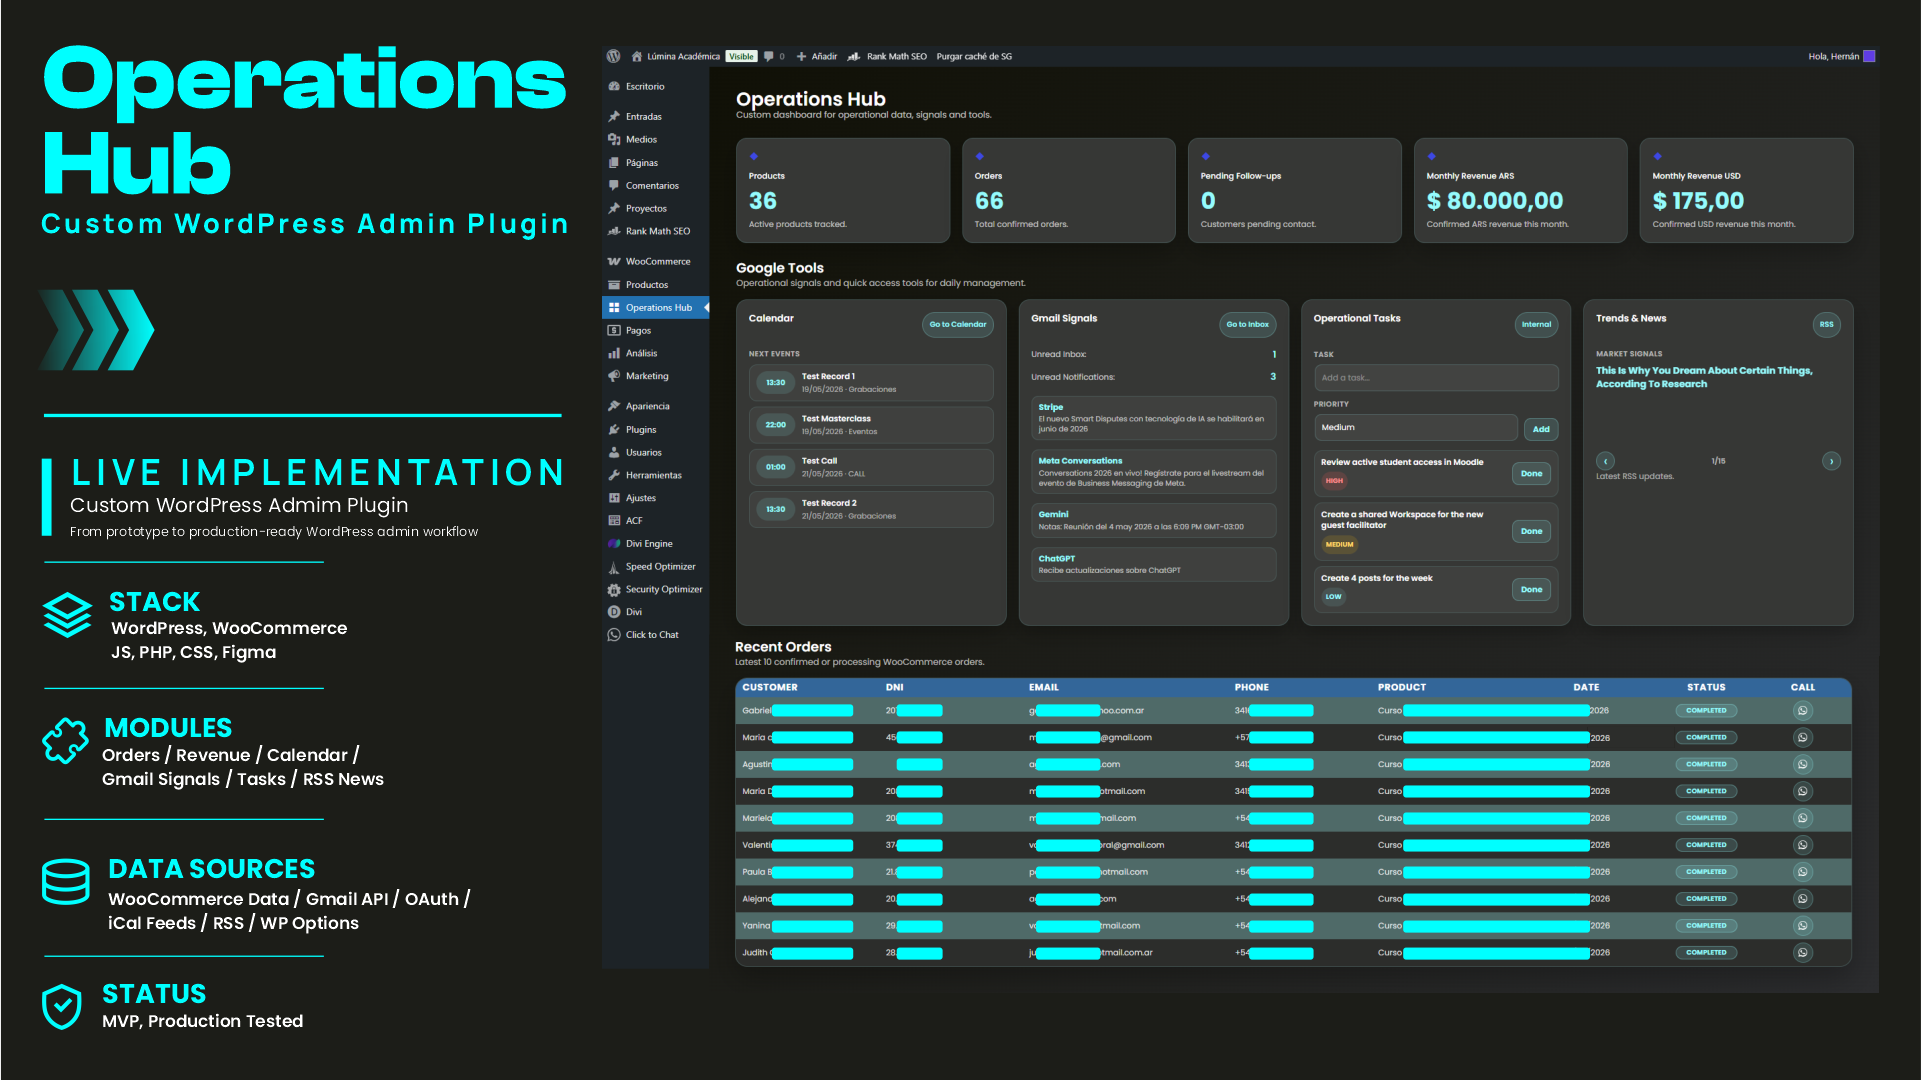
Task: Click WhatsApp call icon in Valenti row
Action: coord(1802,846)
